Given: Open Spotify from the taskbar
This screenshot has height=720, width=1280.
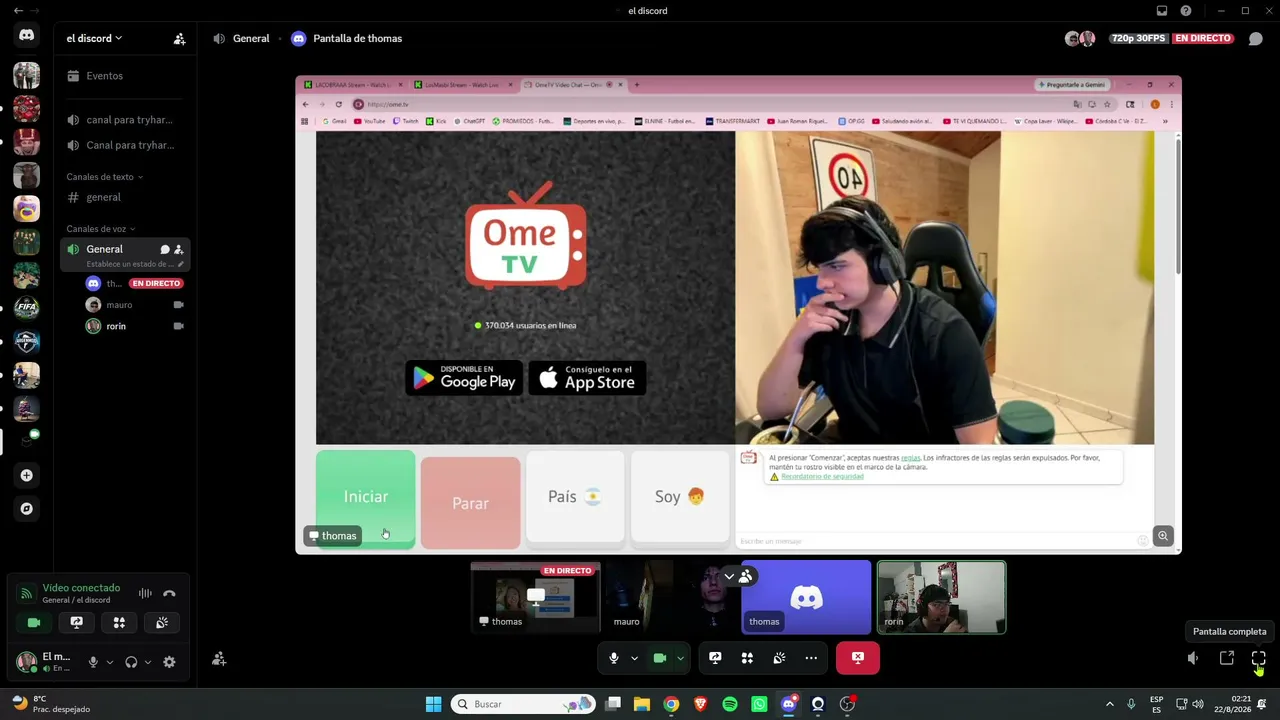Looking at the screenshot, I should point(730,704).
